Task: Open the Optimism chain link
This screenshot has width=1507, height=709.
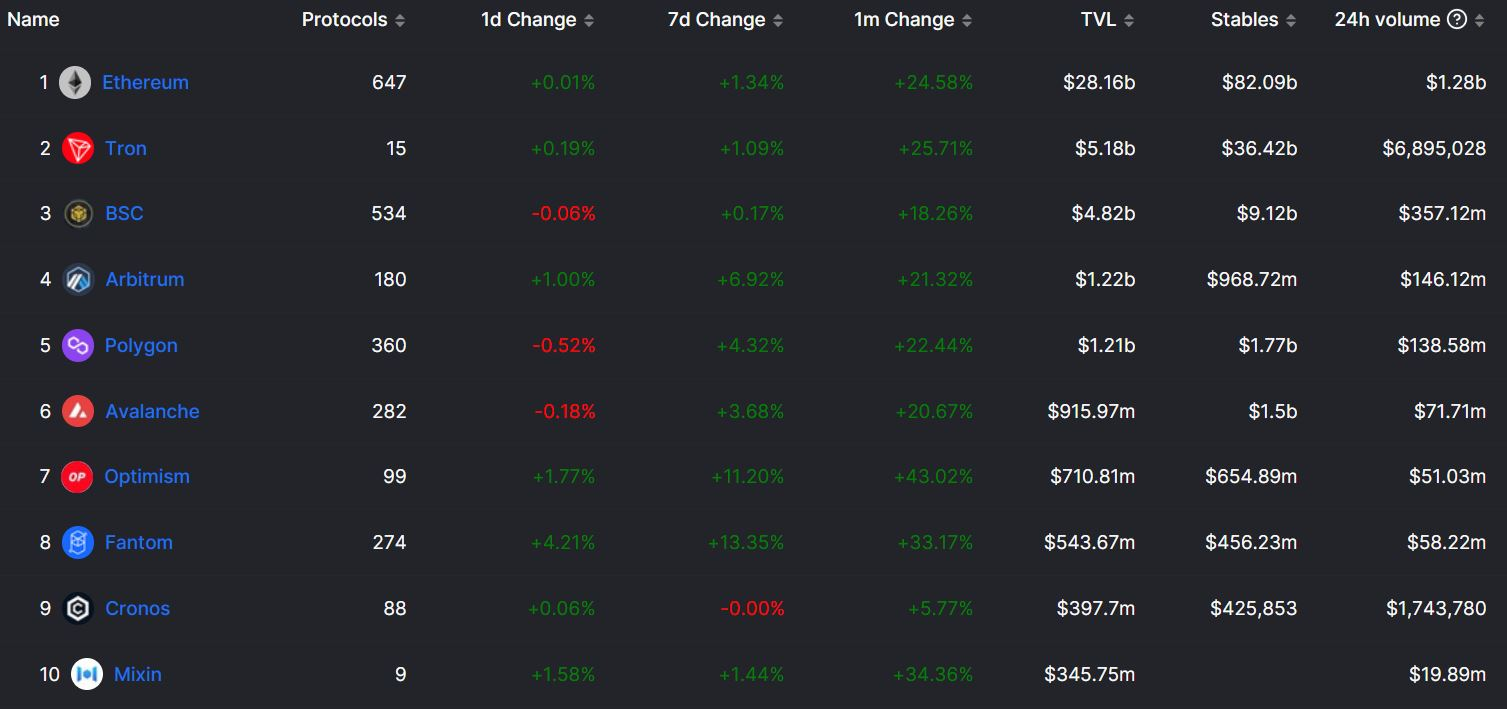Action: pos(147,477)
